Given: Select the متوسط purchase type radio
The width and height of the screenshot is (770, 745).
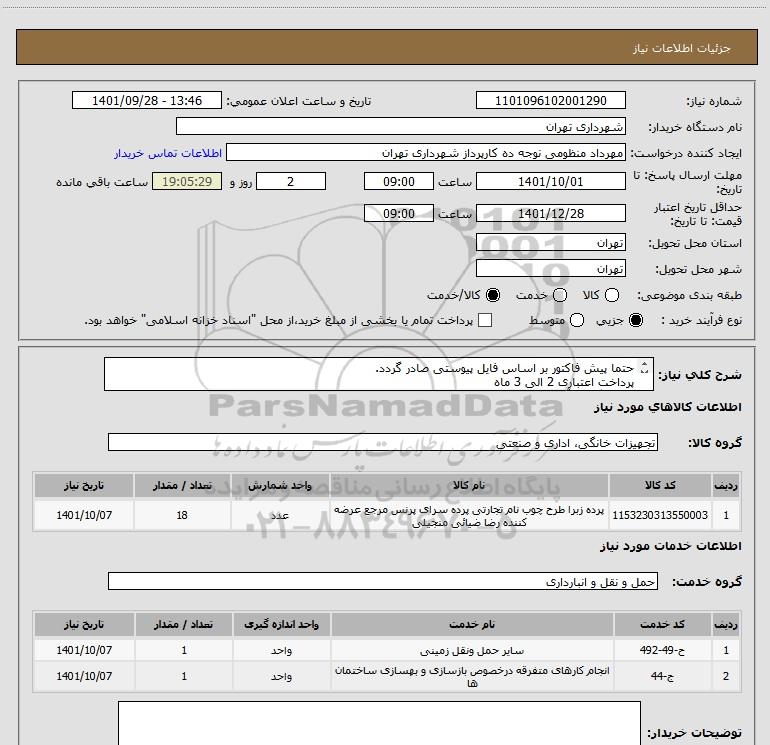Looking at the screenshot, I should click(577, 321).
